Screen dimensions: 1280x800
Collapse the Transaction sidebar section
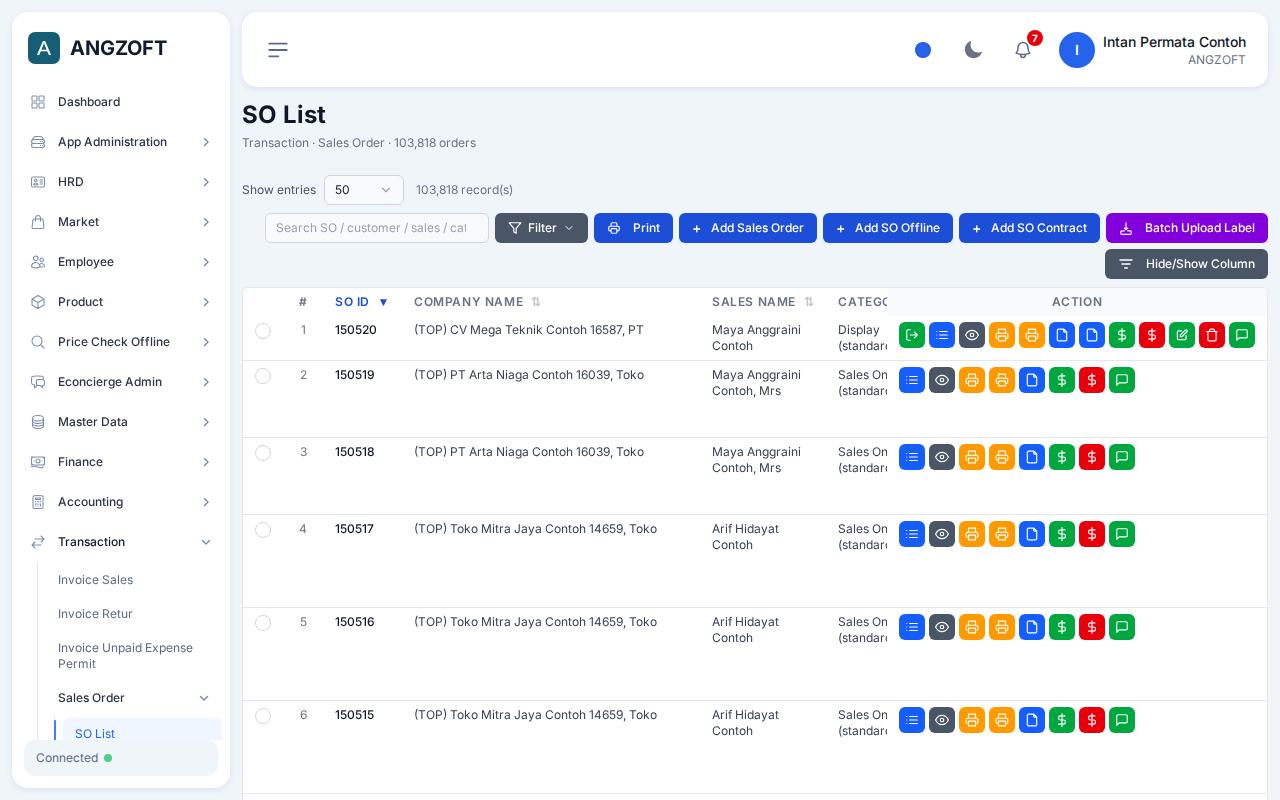tap(121, 542)
